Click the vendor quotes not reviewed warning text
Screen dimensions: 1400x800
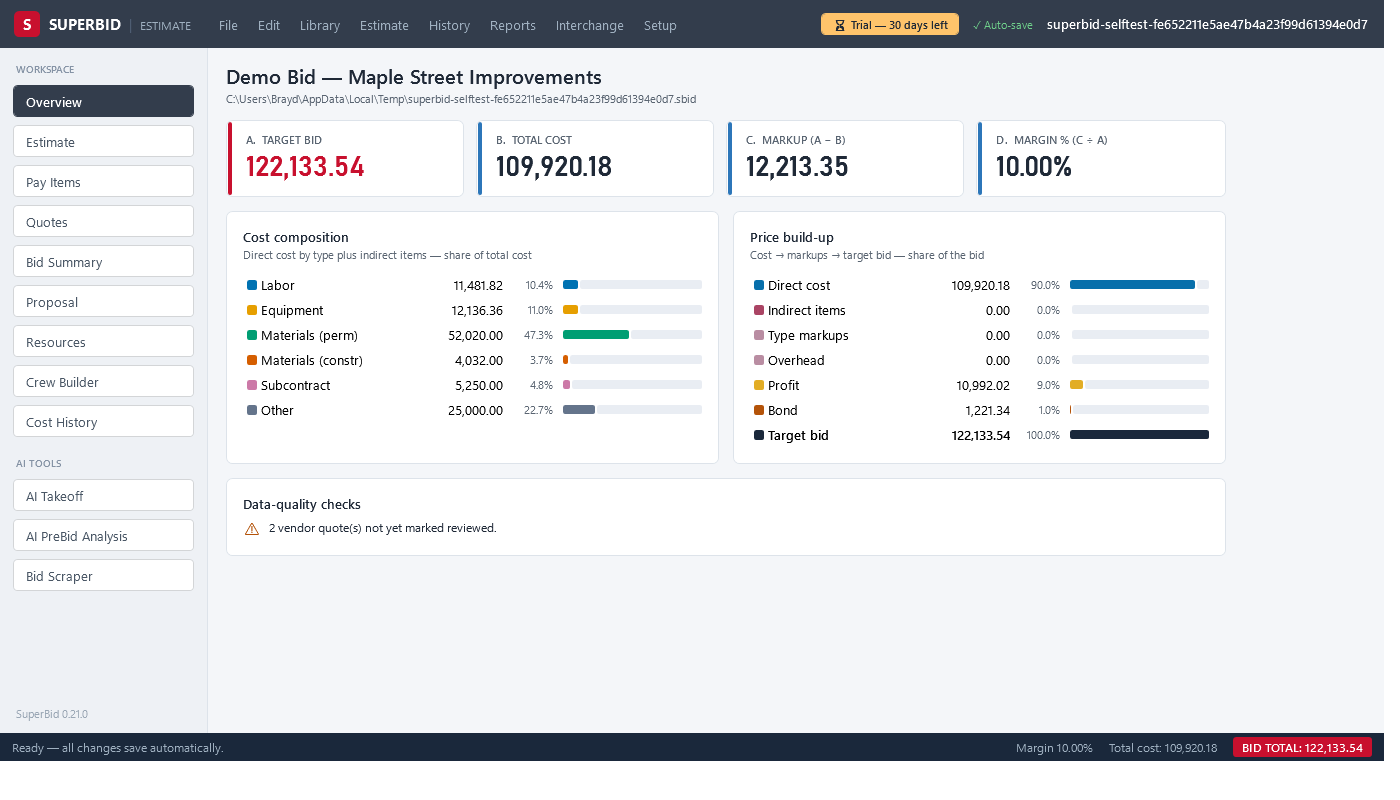point(382,528)
